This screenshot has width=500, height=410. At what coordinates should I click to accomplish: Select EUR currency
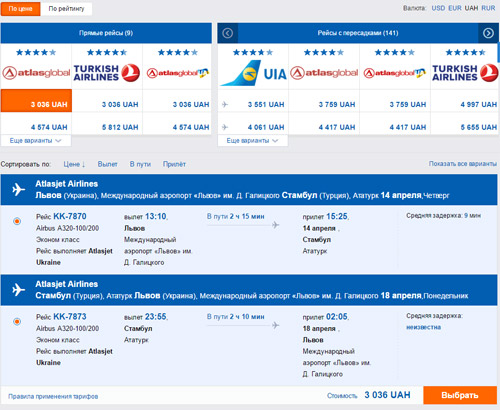click(455, 8)
